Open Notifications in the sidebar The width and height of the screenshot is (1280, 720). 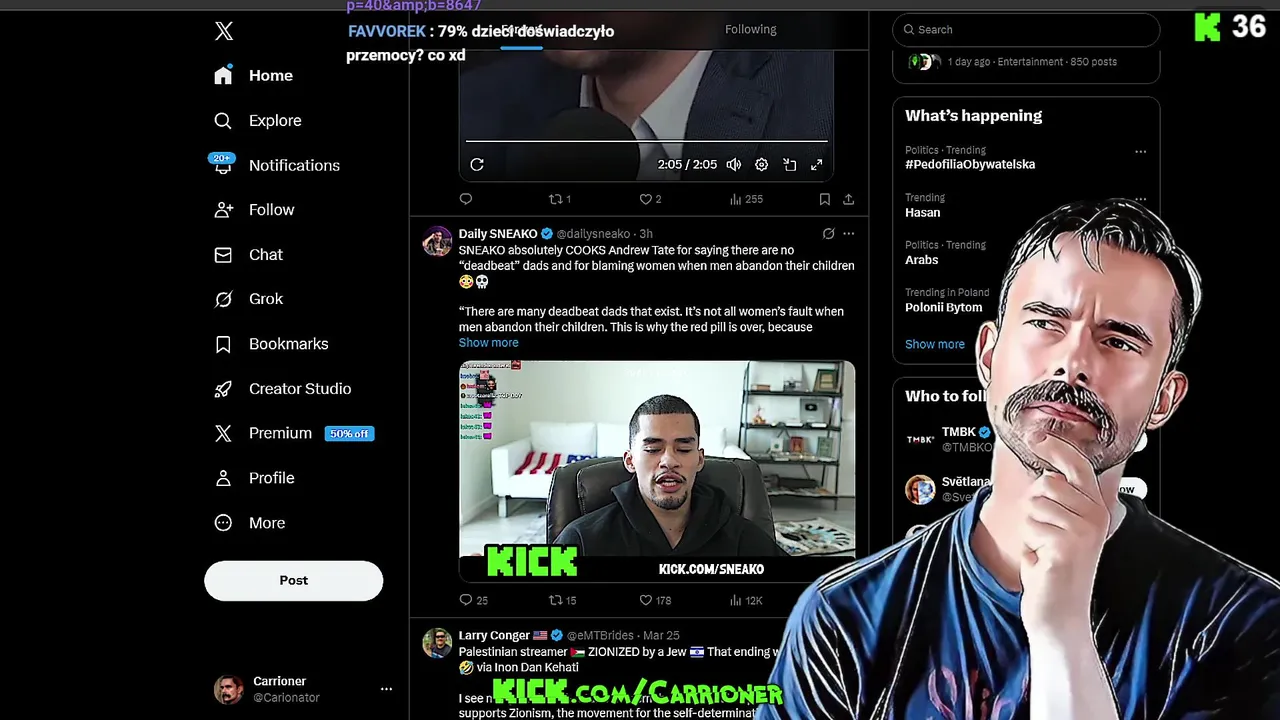pyautogui.click(x=277, y=165)
